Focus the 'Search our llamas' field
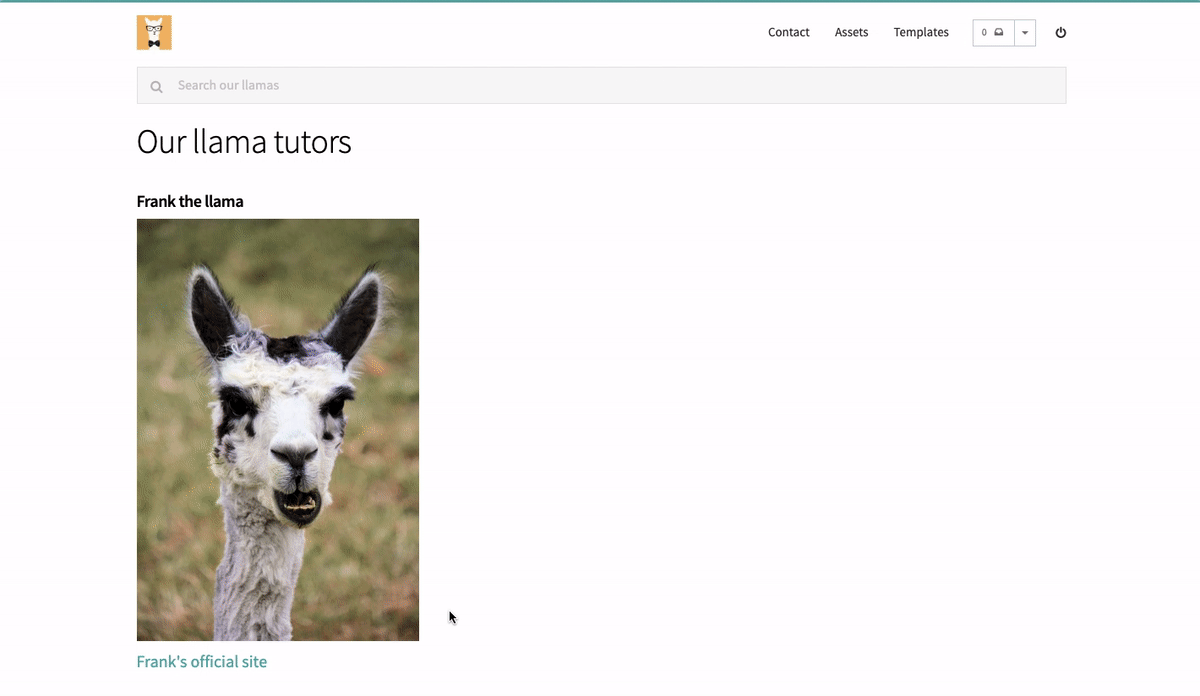The width and height of the screenshot is (1200, 696). 601,85
